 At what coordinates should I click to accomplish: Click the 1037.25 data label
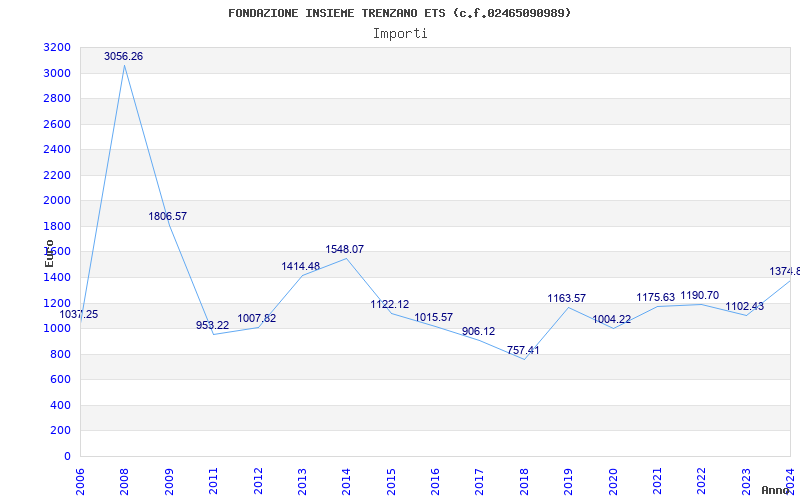tap(79, 315)
